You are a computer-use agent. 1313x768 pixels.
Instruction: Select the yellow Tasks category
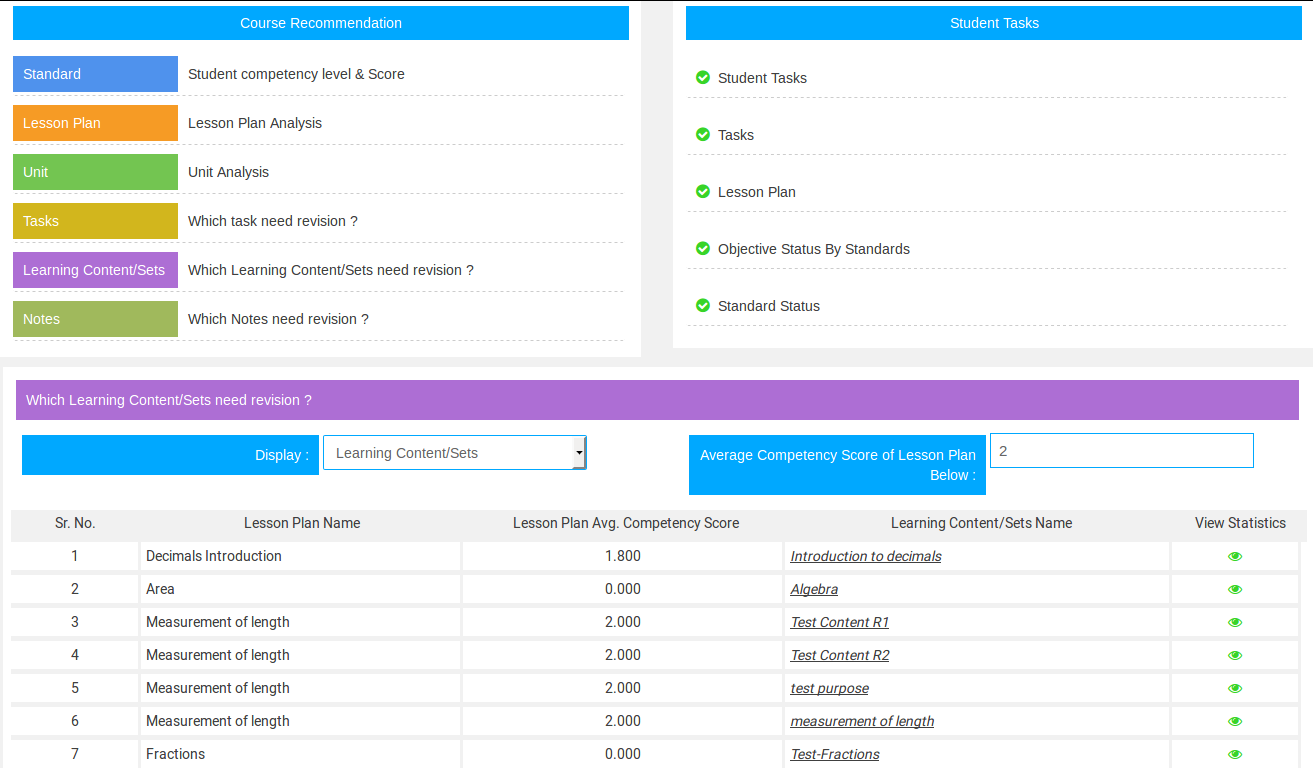point(95,221)
